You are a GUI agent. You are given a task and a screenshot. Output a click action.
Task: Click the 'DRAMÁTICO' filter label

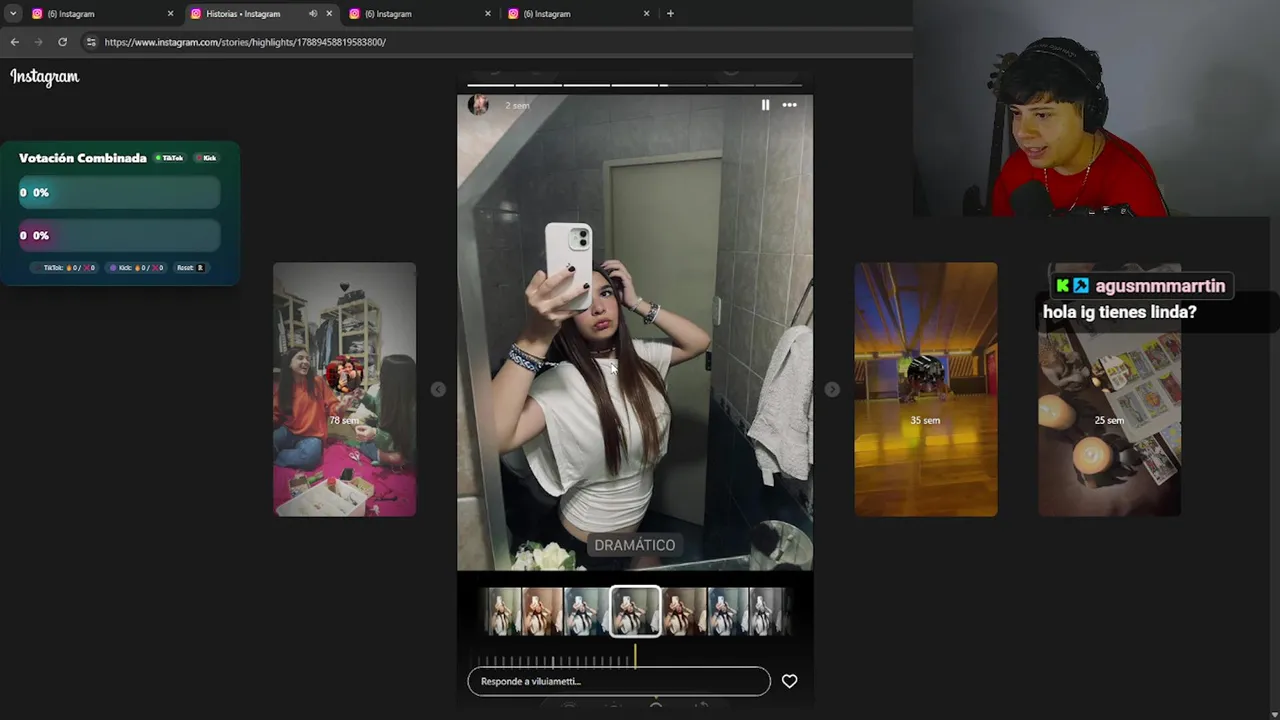(635, 545)
